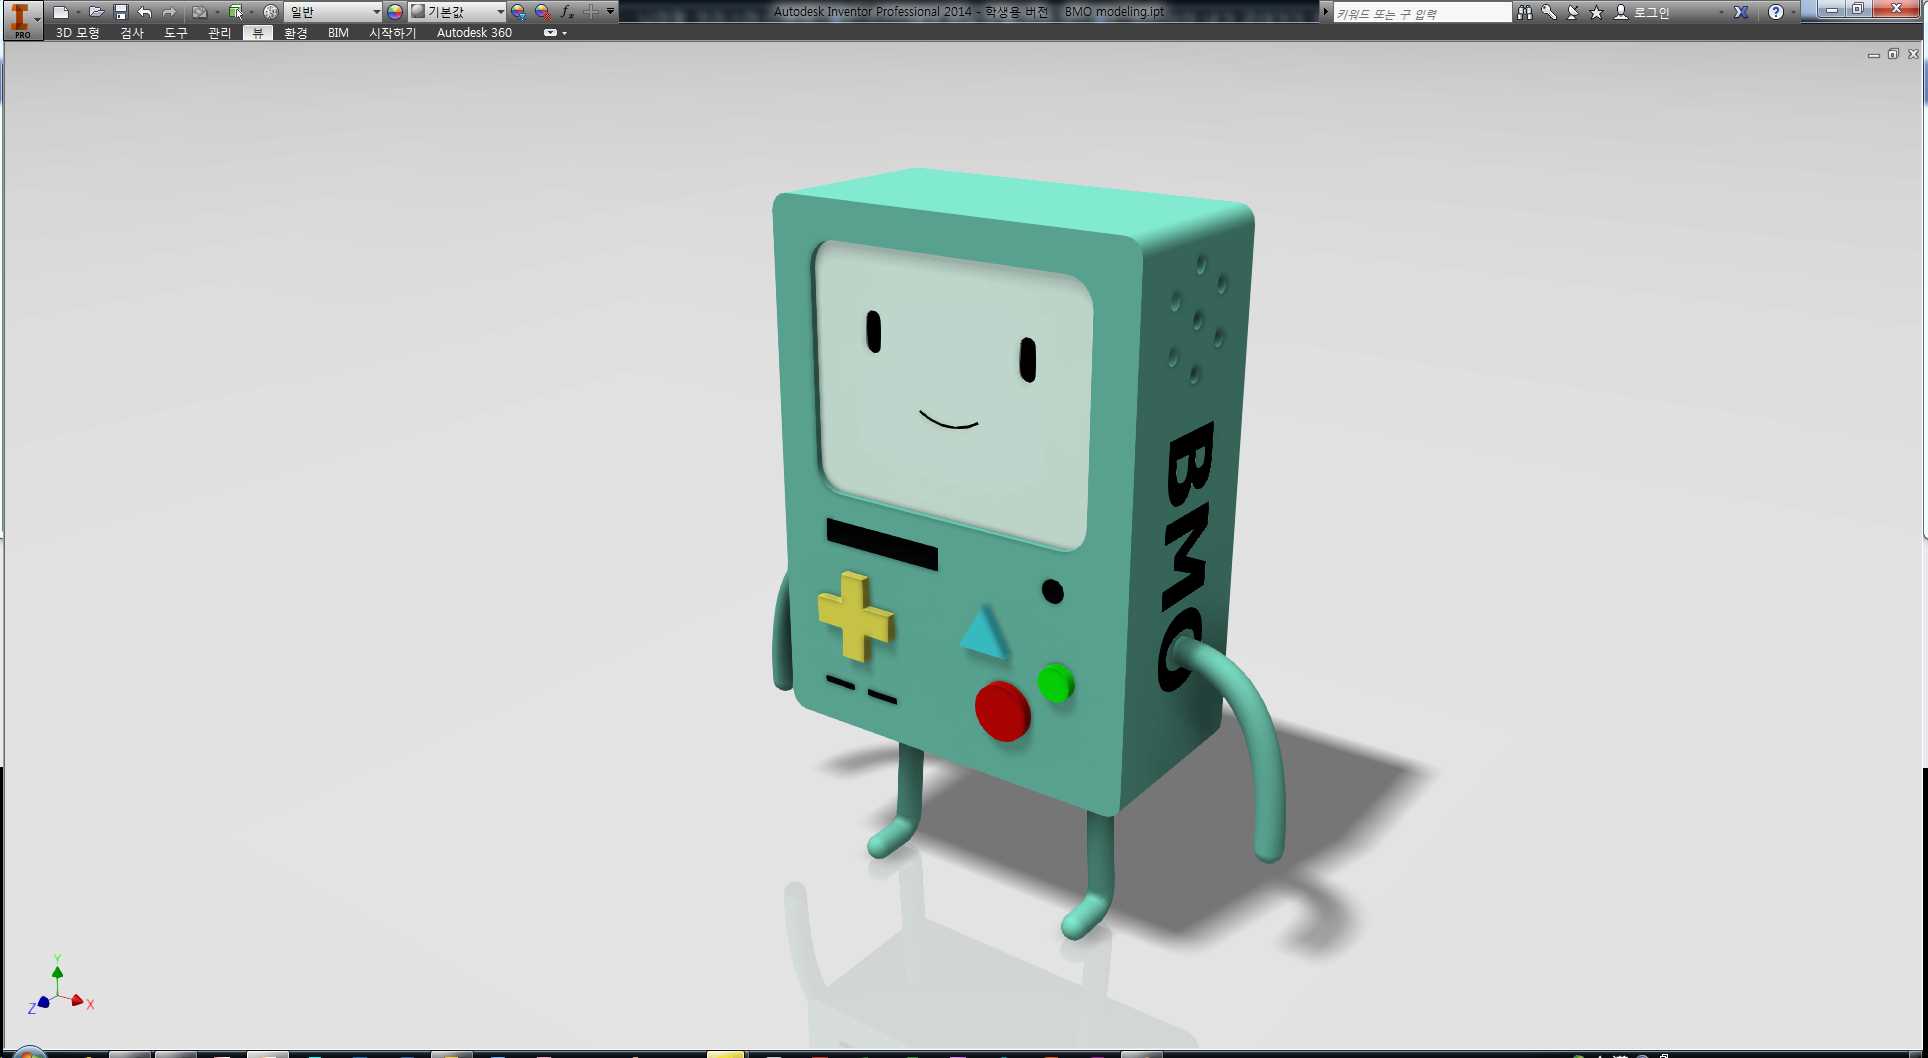Open the Autodesk Exchange Apps X icon
This screenshot has height=1058, width=1928.
click(1741, 12)
